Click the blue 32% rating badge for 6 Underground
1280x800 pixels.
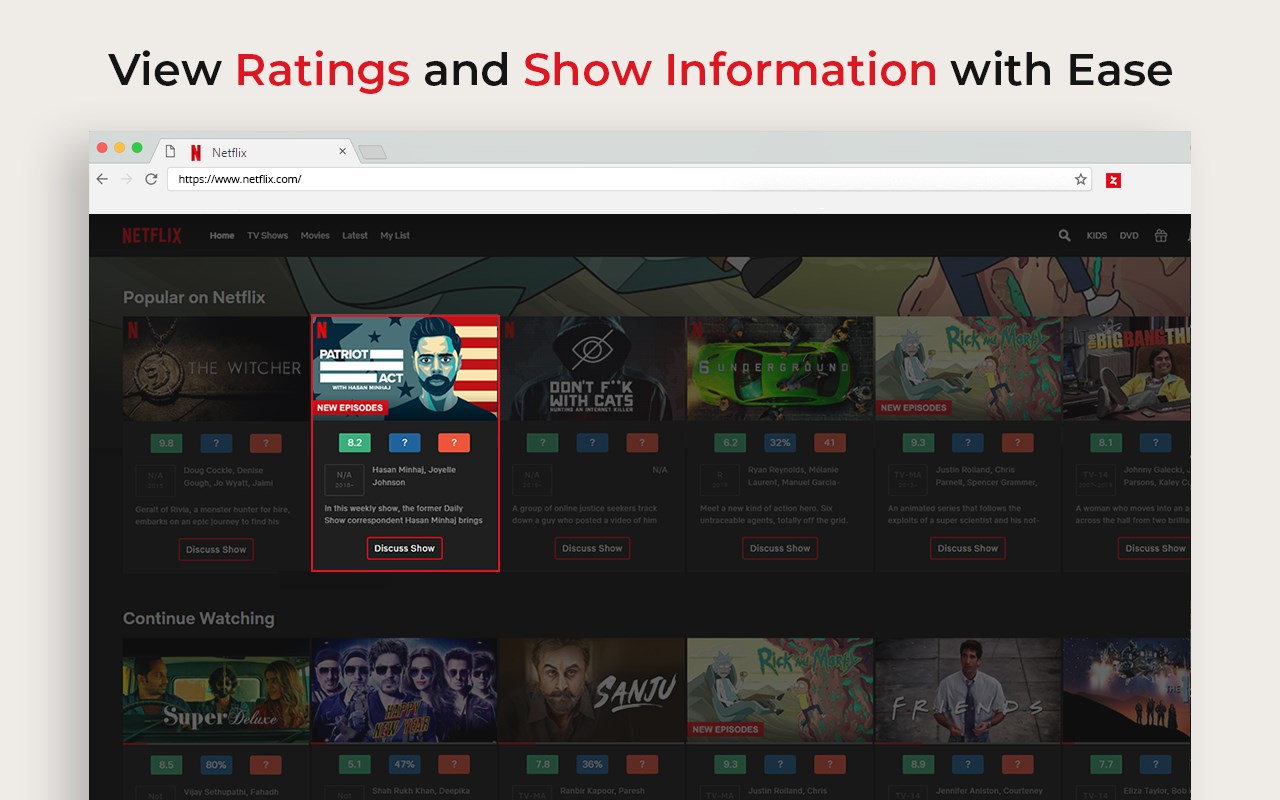pos(780,443)
